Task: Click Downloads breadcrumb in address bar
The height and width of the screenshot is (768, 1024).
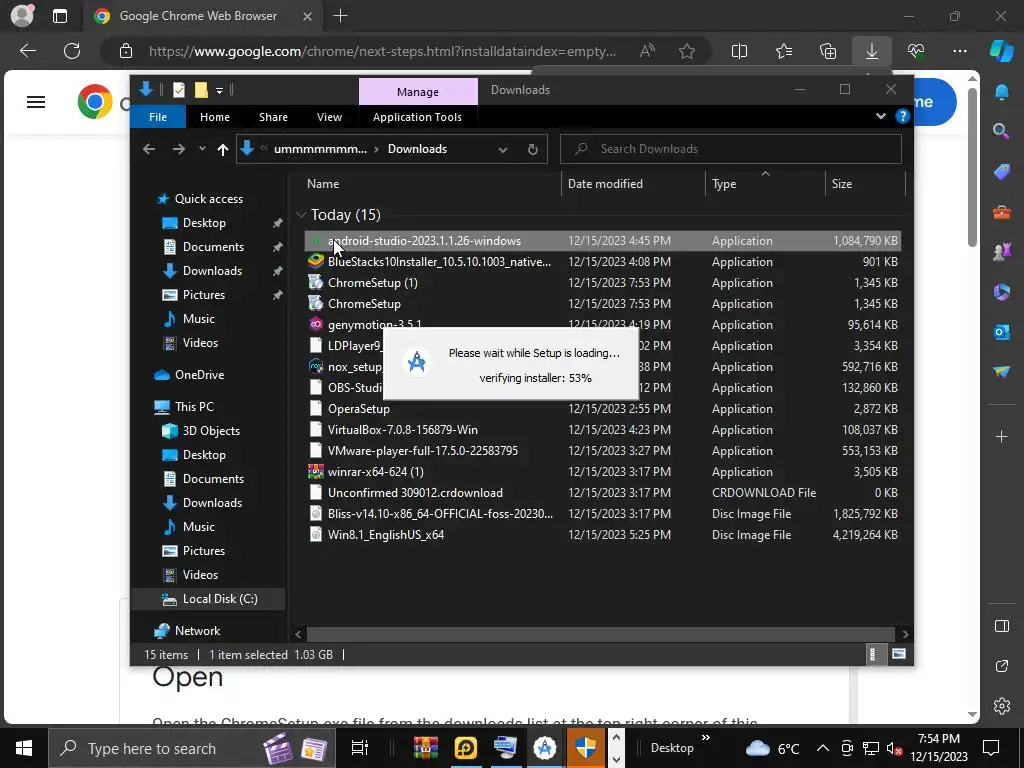Action: tap(417, 149)
